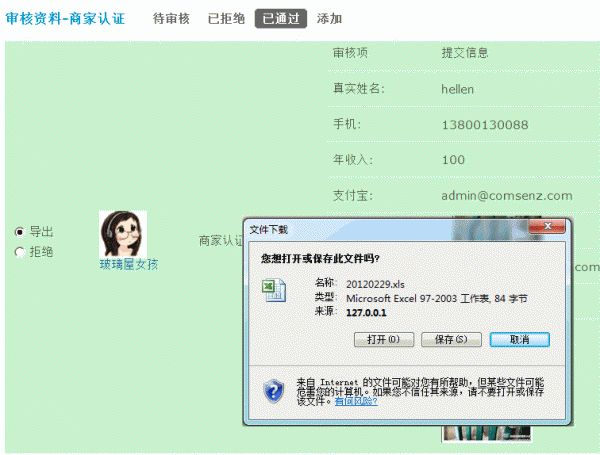Click the 文件下载 dialog title bar
600x455 pixels.
pyautogui.click(x=400, y=228)
